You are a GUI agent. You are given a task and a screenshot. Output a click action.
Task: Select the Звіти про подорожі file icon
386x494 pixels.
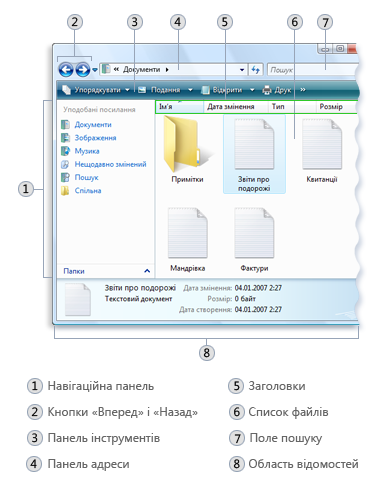254,144
